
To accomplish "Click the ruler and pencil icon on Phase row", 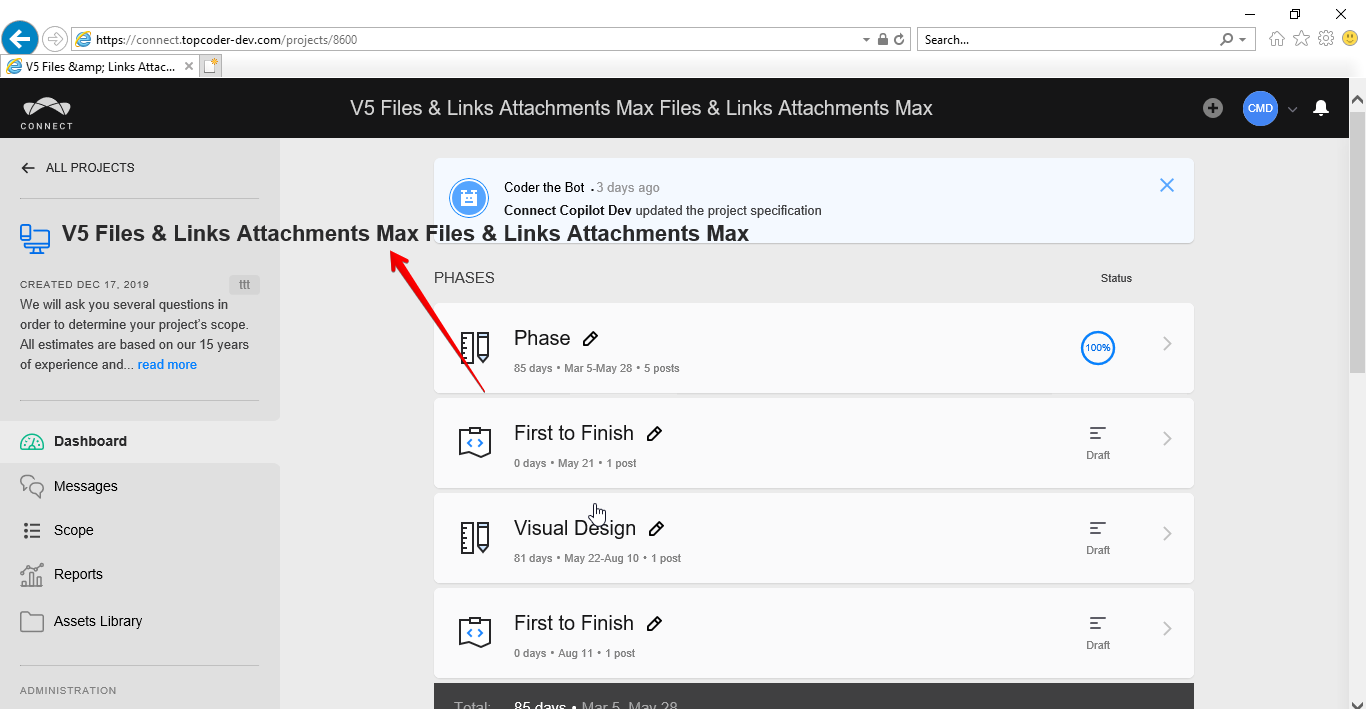I will [475, 347].
